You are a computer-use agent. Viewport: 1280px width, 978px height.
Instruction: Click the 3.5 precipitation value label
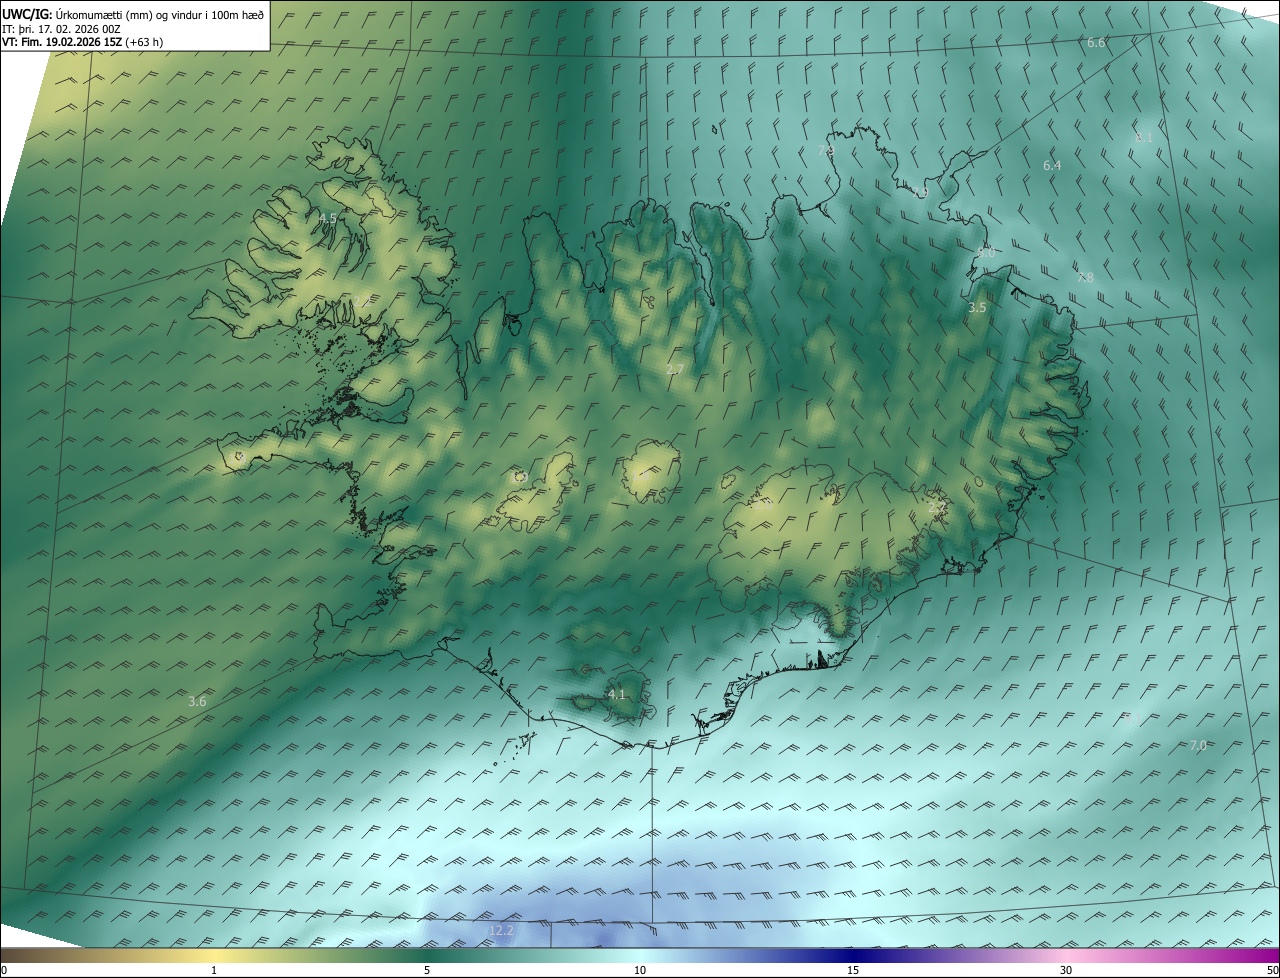977,309
